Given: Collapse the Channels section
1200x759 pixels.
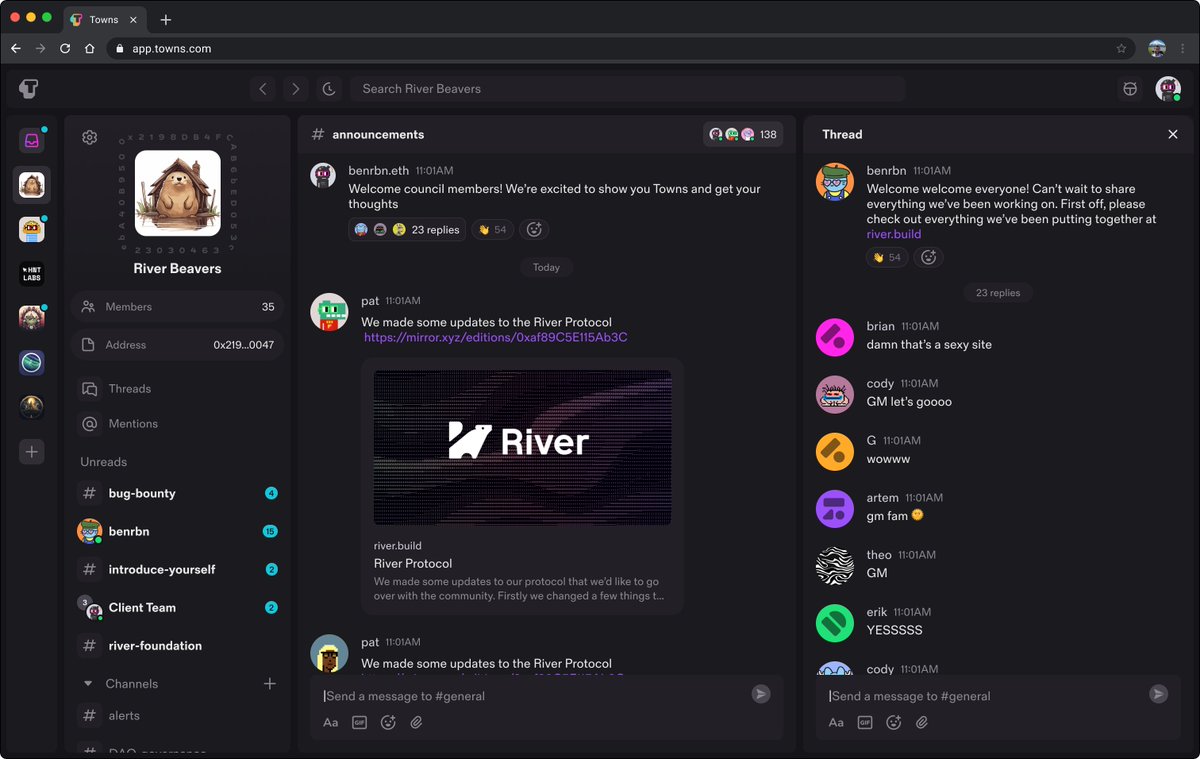Looking at the screenshot, I should (88, 684).
